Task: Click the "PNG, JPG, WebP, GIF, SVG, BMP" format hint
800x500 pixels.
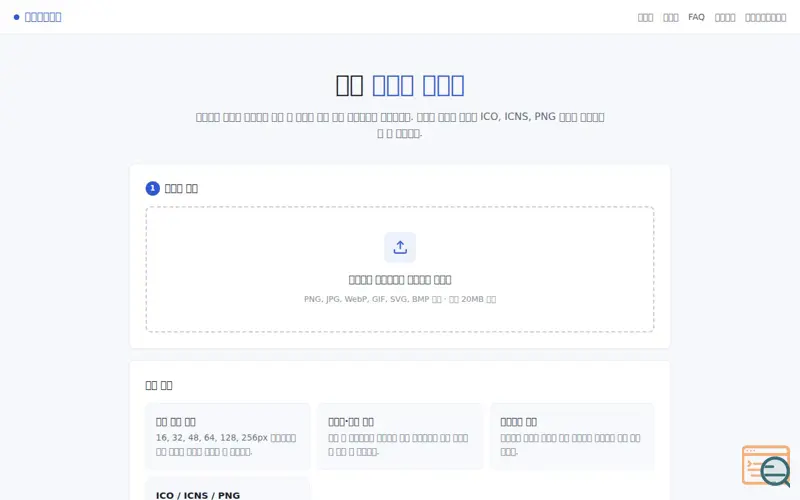Action: coord(400,299)
